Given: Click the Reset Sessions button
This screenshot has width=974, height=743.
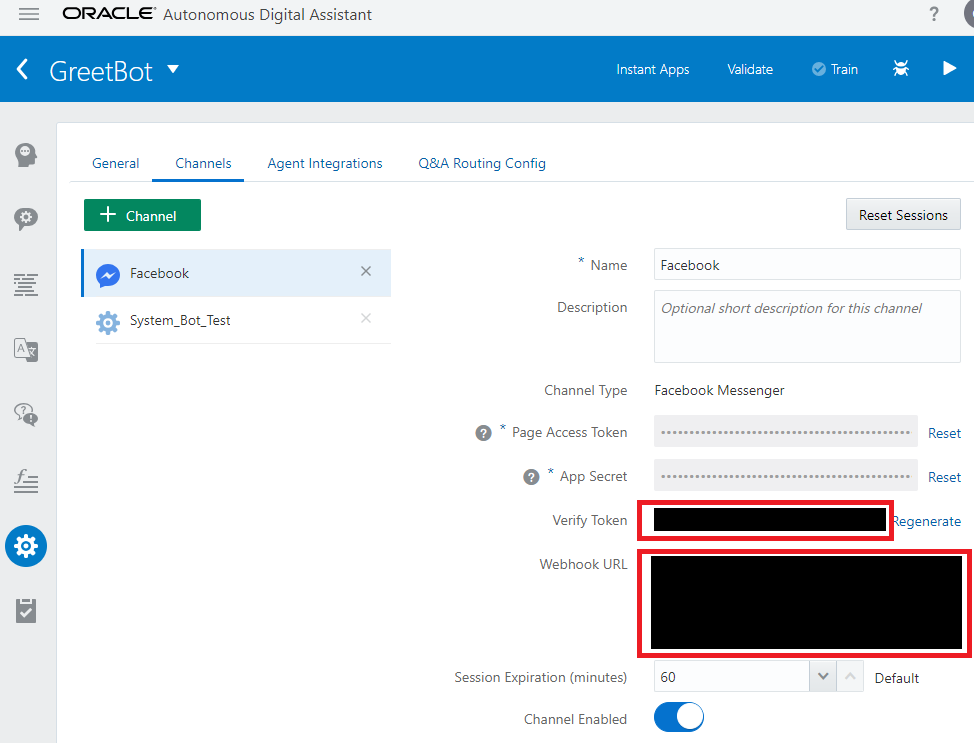Looking at the screenshot, I should pyautogui.click(x=903, y=214).
